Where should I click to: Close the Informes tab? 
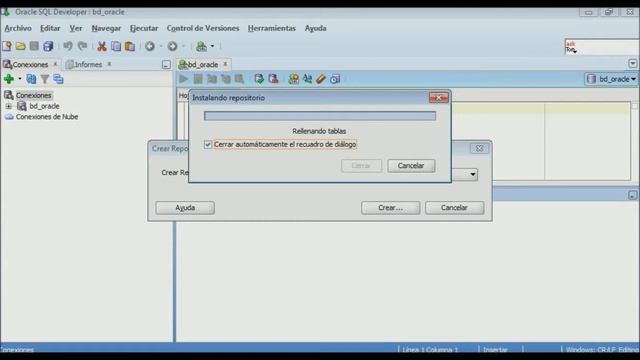click(x=109, y=64)
